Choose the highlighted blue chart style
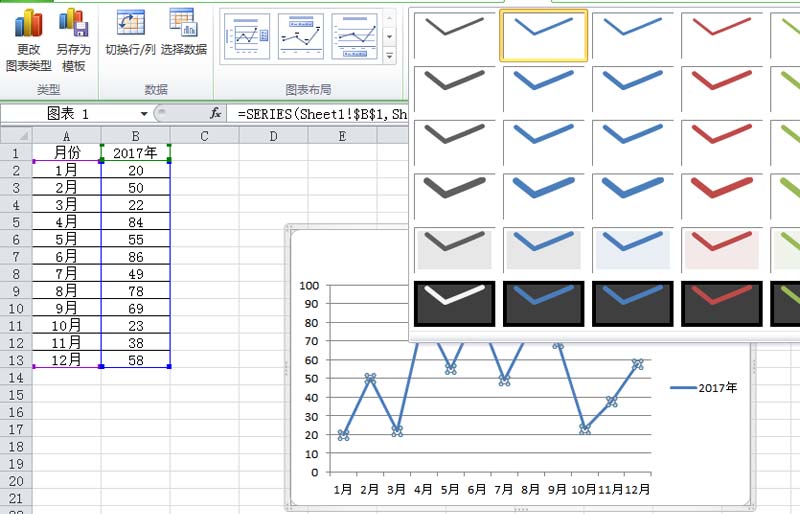 click(544, 35)
